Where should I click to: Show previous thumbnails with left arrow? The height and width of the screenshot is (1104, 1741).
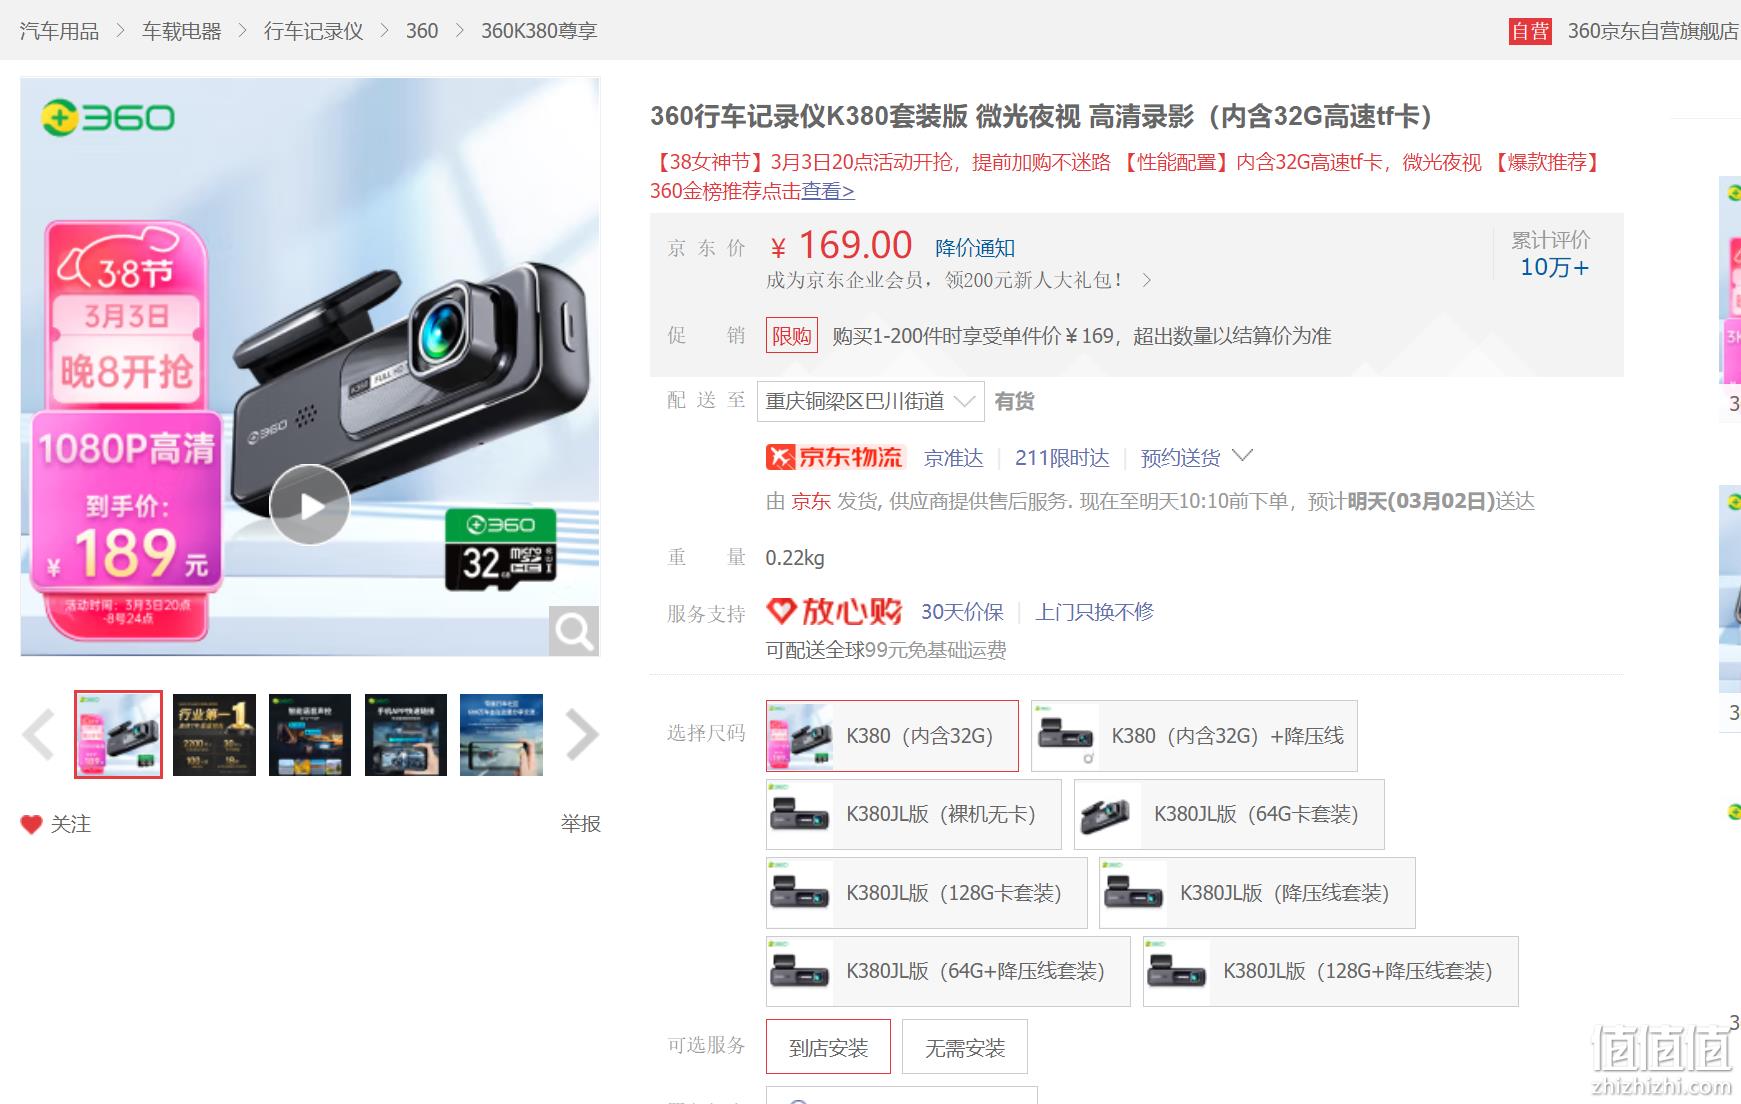38,735
